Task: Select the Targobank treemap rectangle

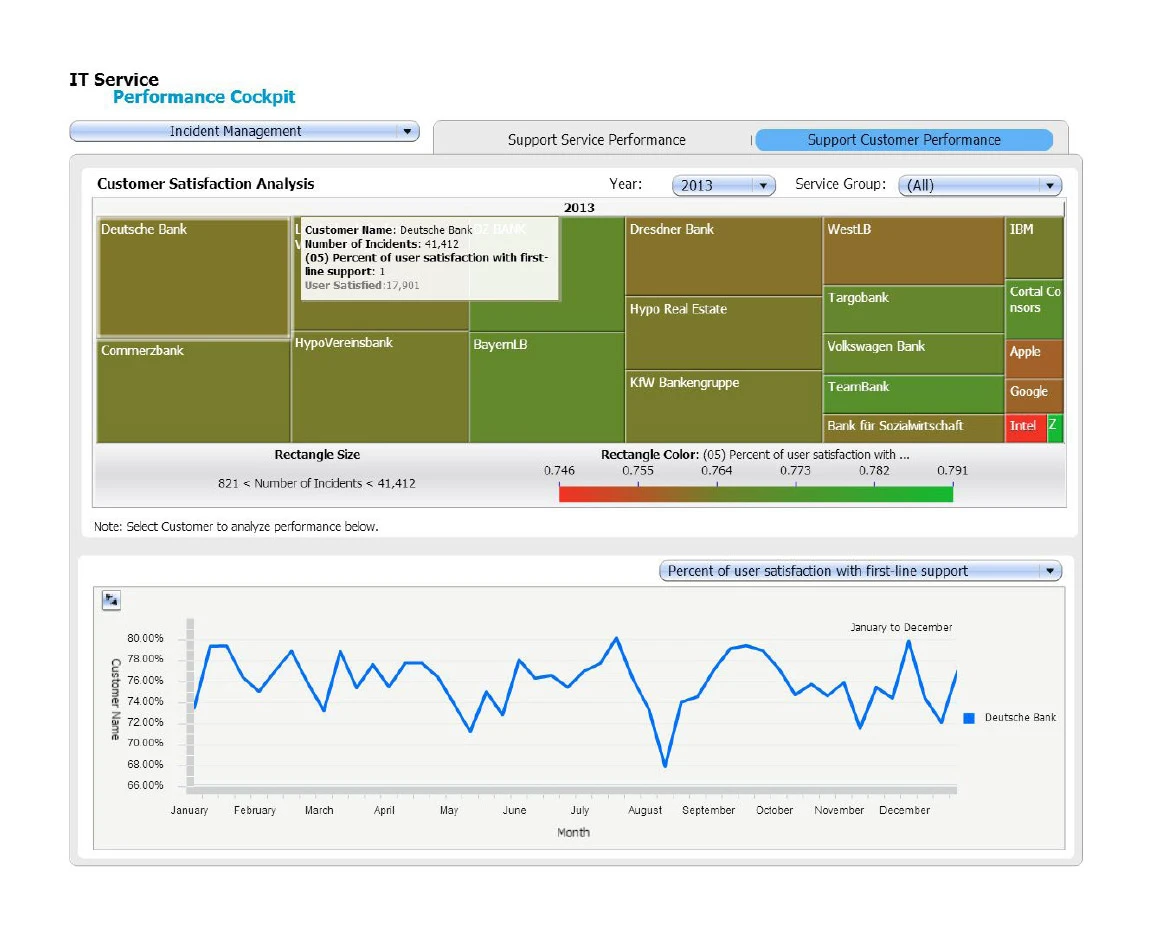Action: (x=913, y=309)
